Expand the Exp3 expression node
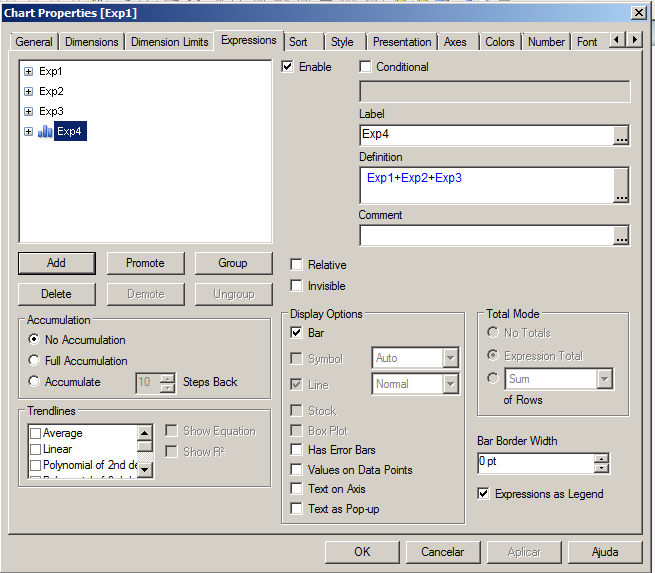The height and width of the screenshot is (573, 655). coord(28,112)
